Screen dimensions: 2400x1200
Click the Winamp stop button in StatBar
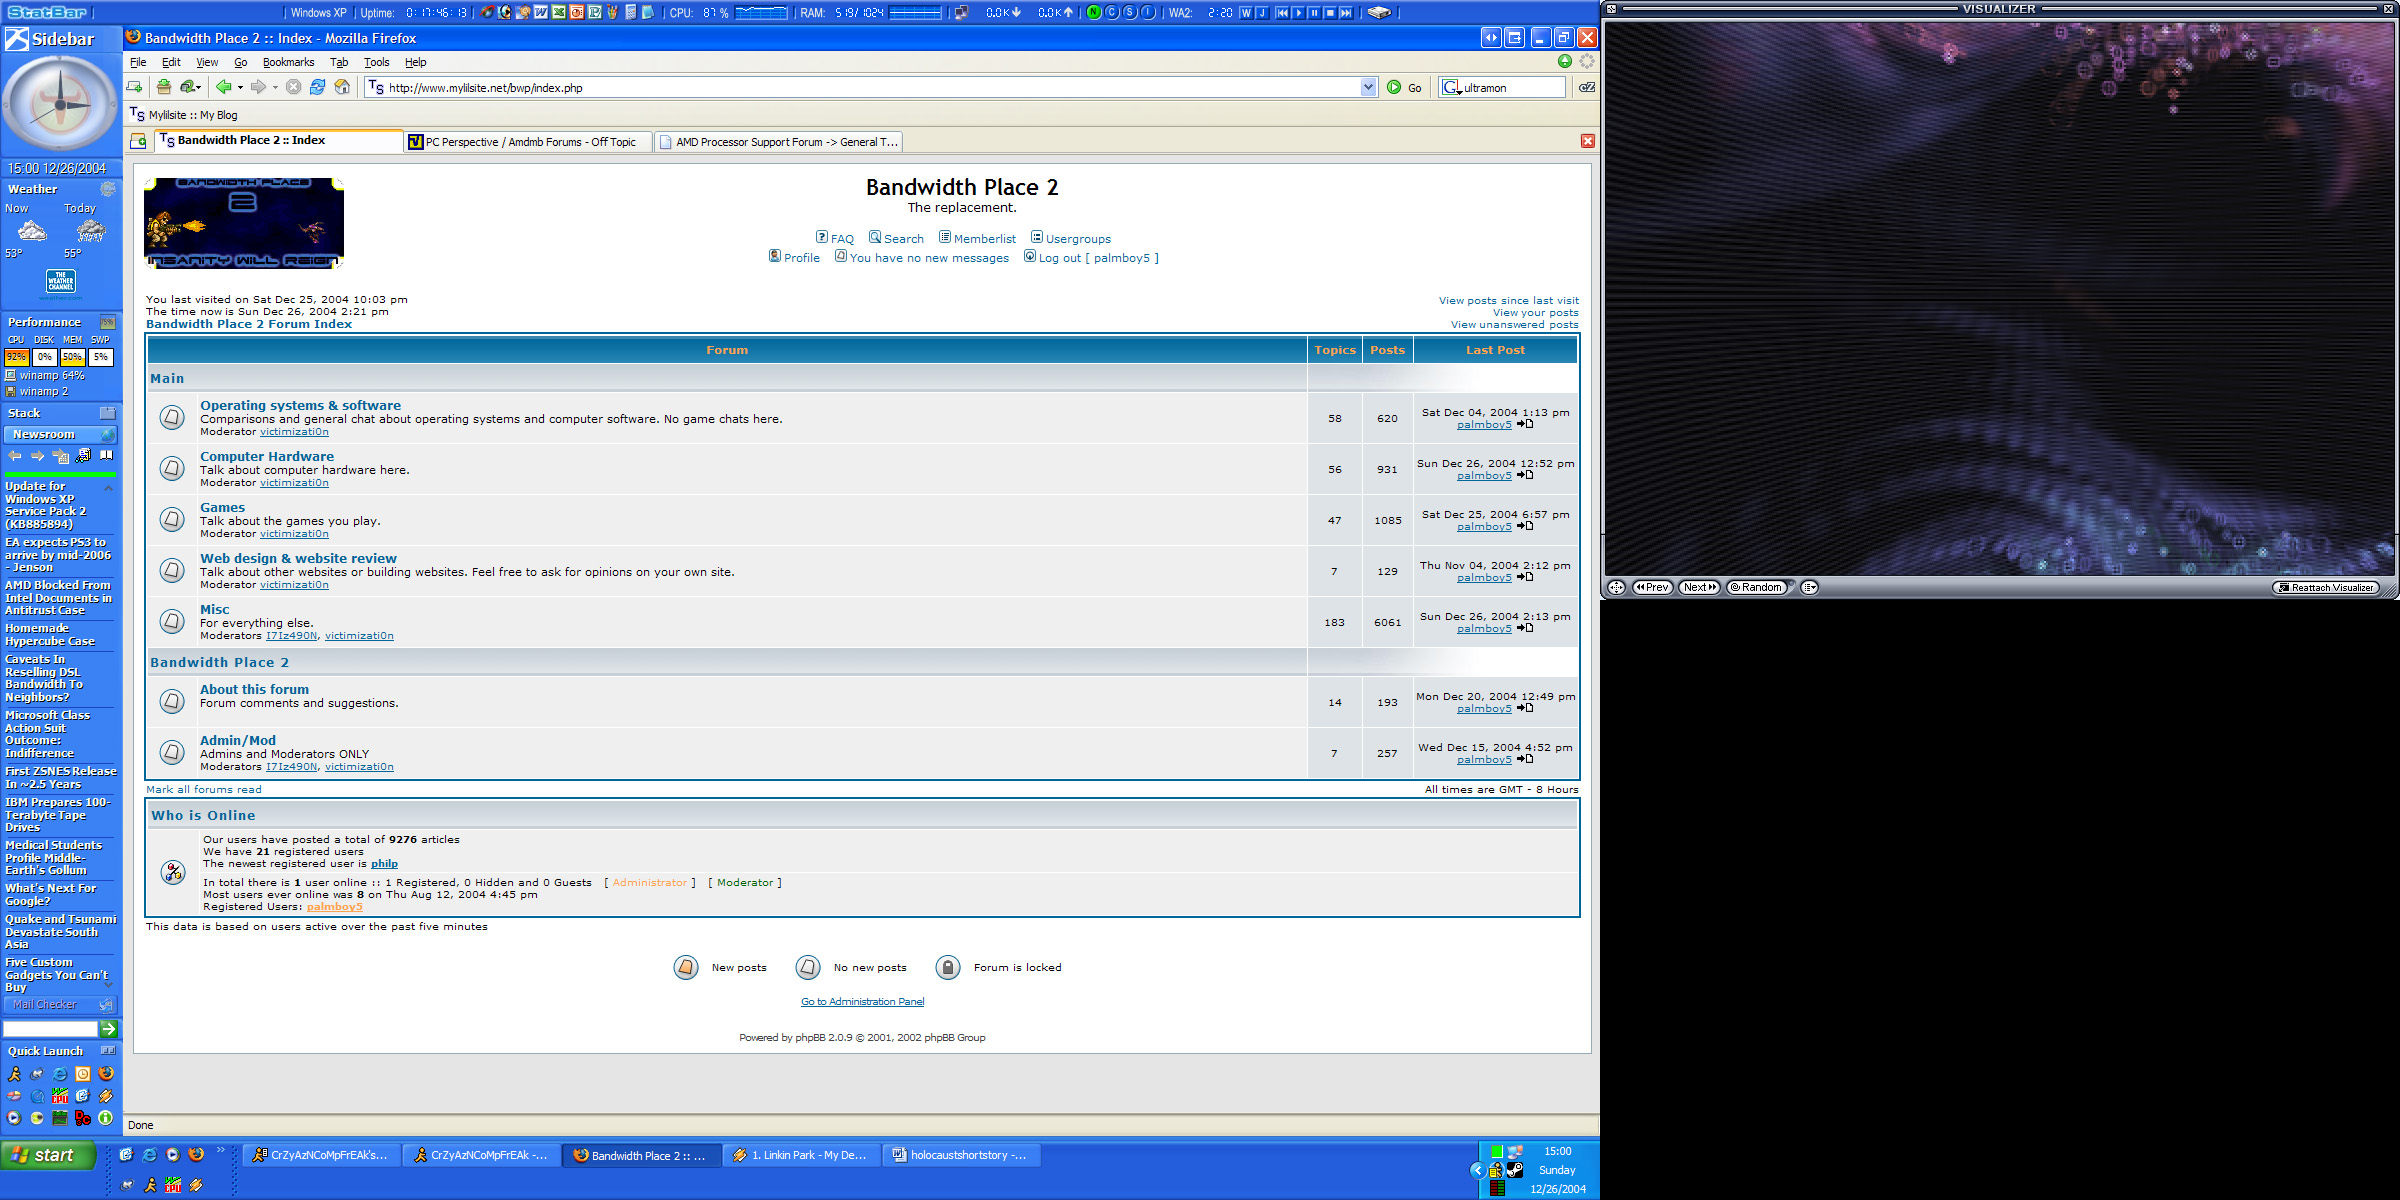tap(1330, 13)
